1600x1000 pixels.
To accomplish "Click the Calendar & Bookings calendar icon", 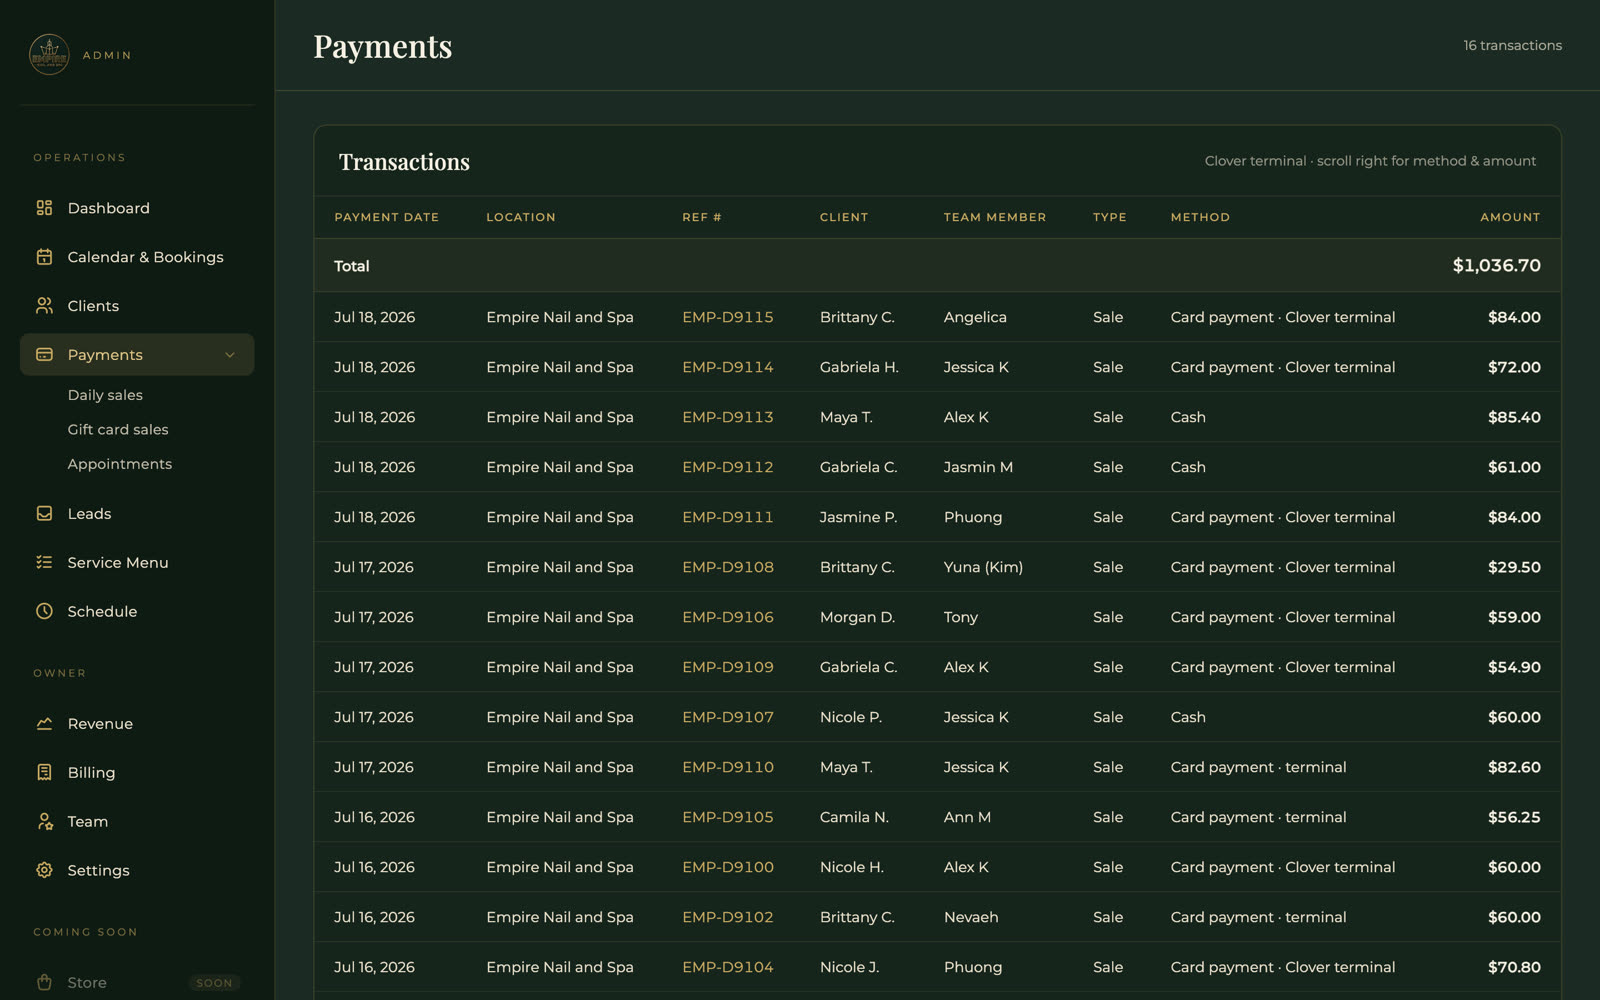I will (44, 257).
